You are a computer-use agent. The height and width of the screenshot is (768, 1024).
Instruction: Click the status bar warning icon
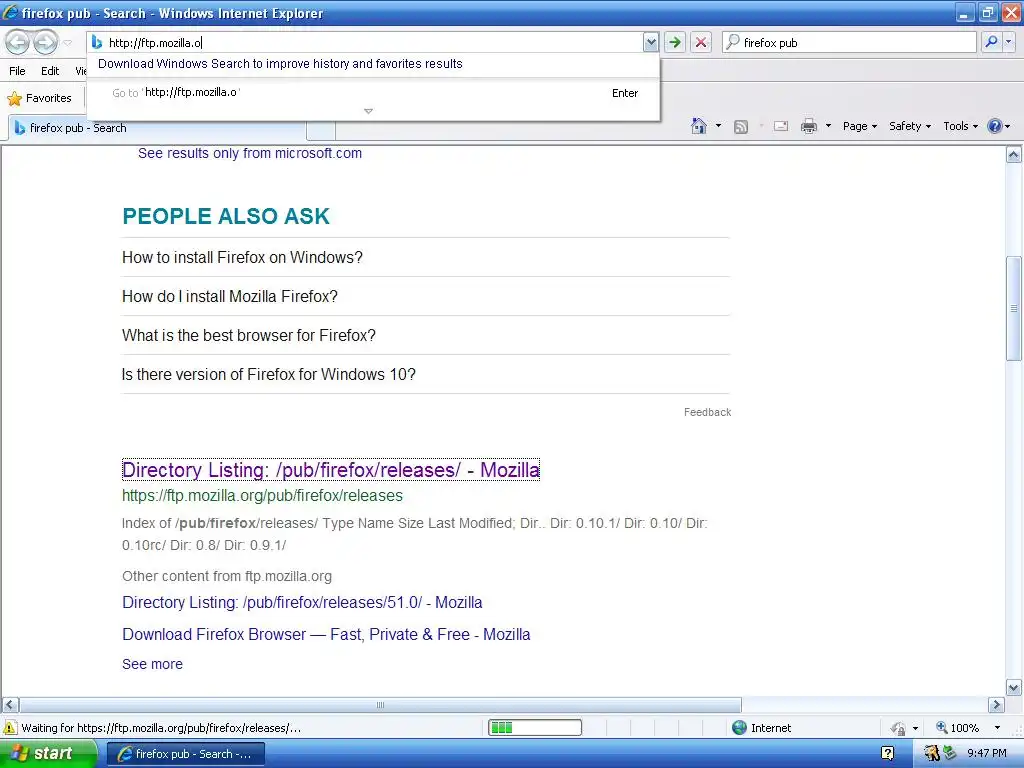pyautogui.click(x=10, y=728)
